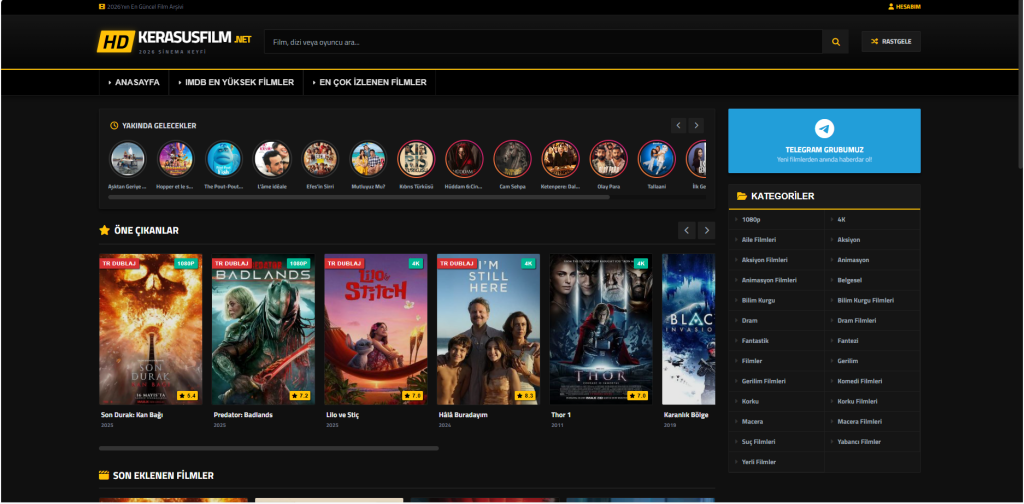The width and height of the screenshot is (1024, 504).
Task: Click the 7.2 rating badge on Badlands
Action: coord(300,396)
